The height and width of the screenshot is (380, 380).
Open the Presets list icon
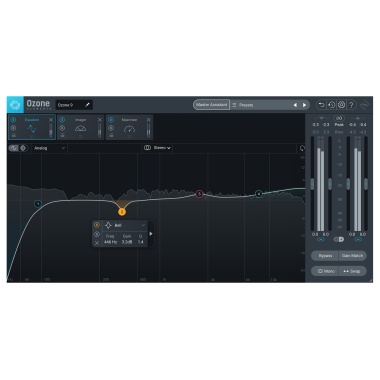point(234,105)
